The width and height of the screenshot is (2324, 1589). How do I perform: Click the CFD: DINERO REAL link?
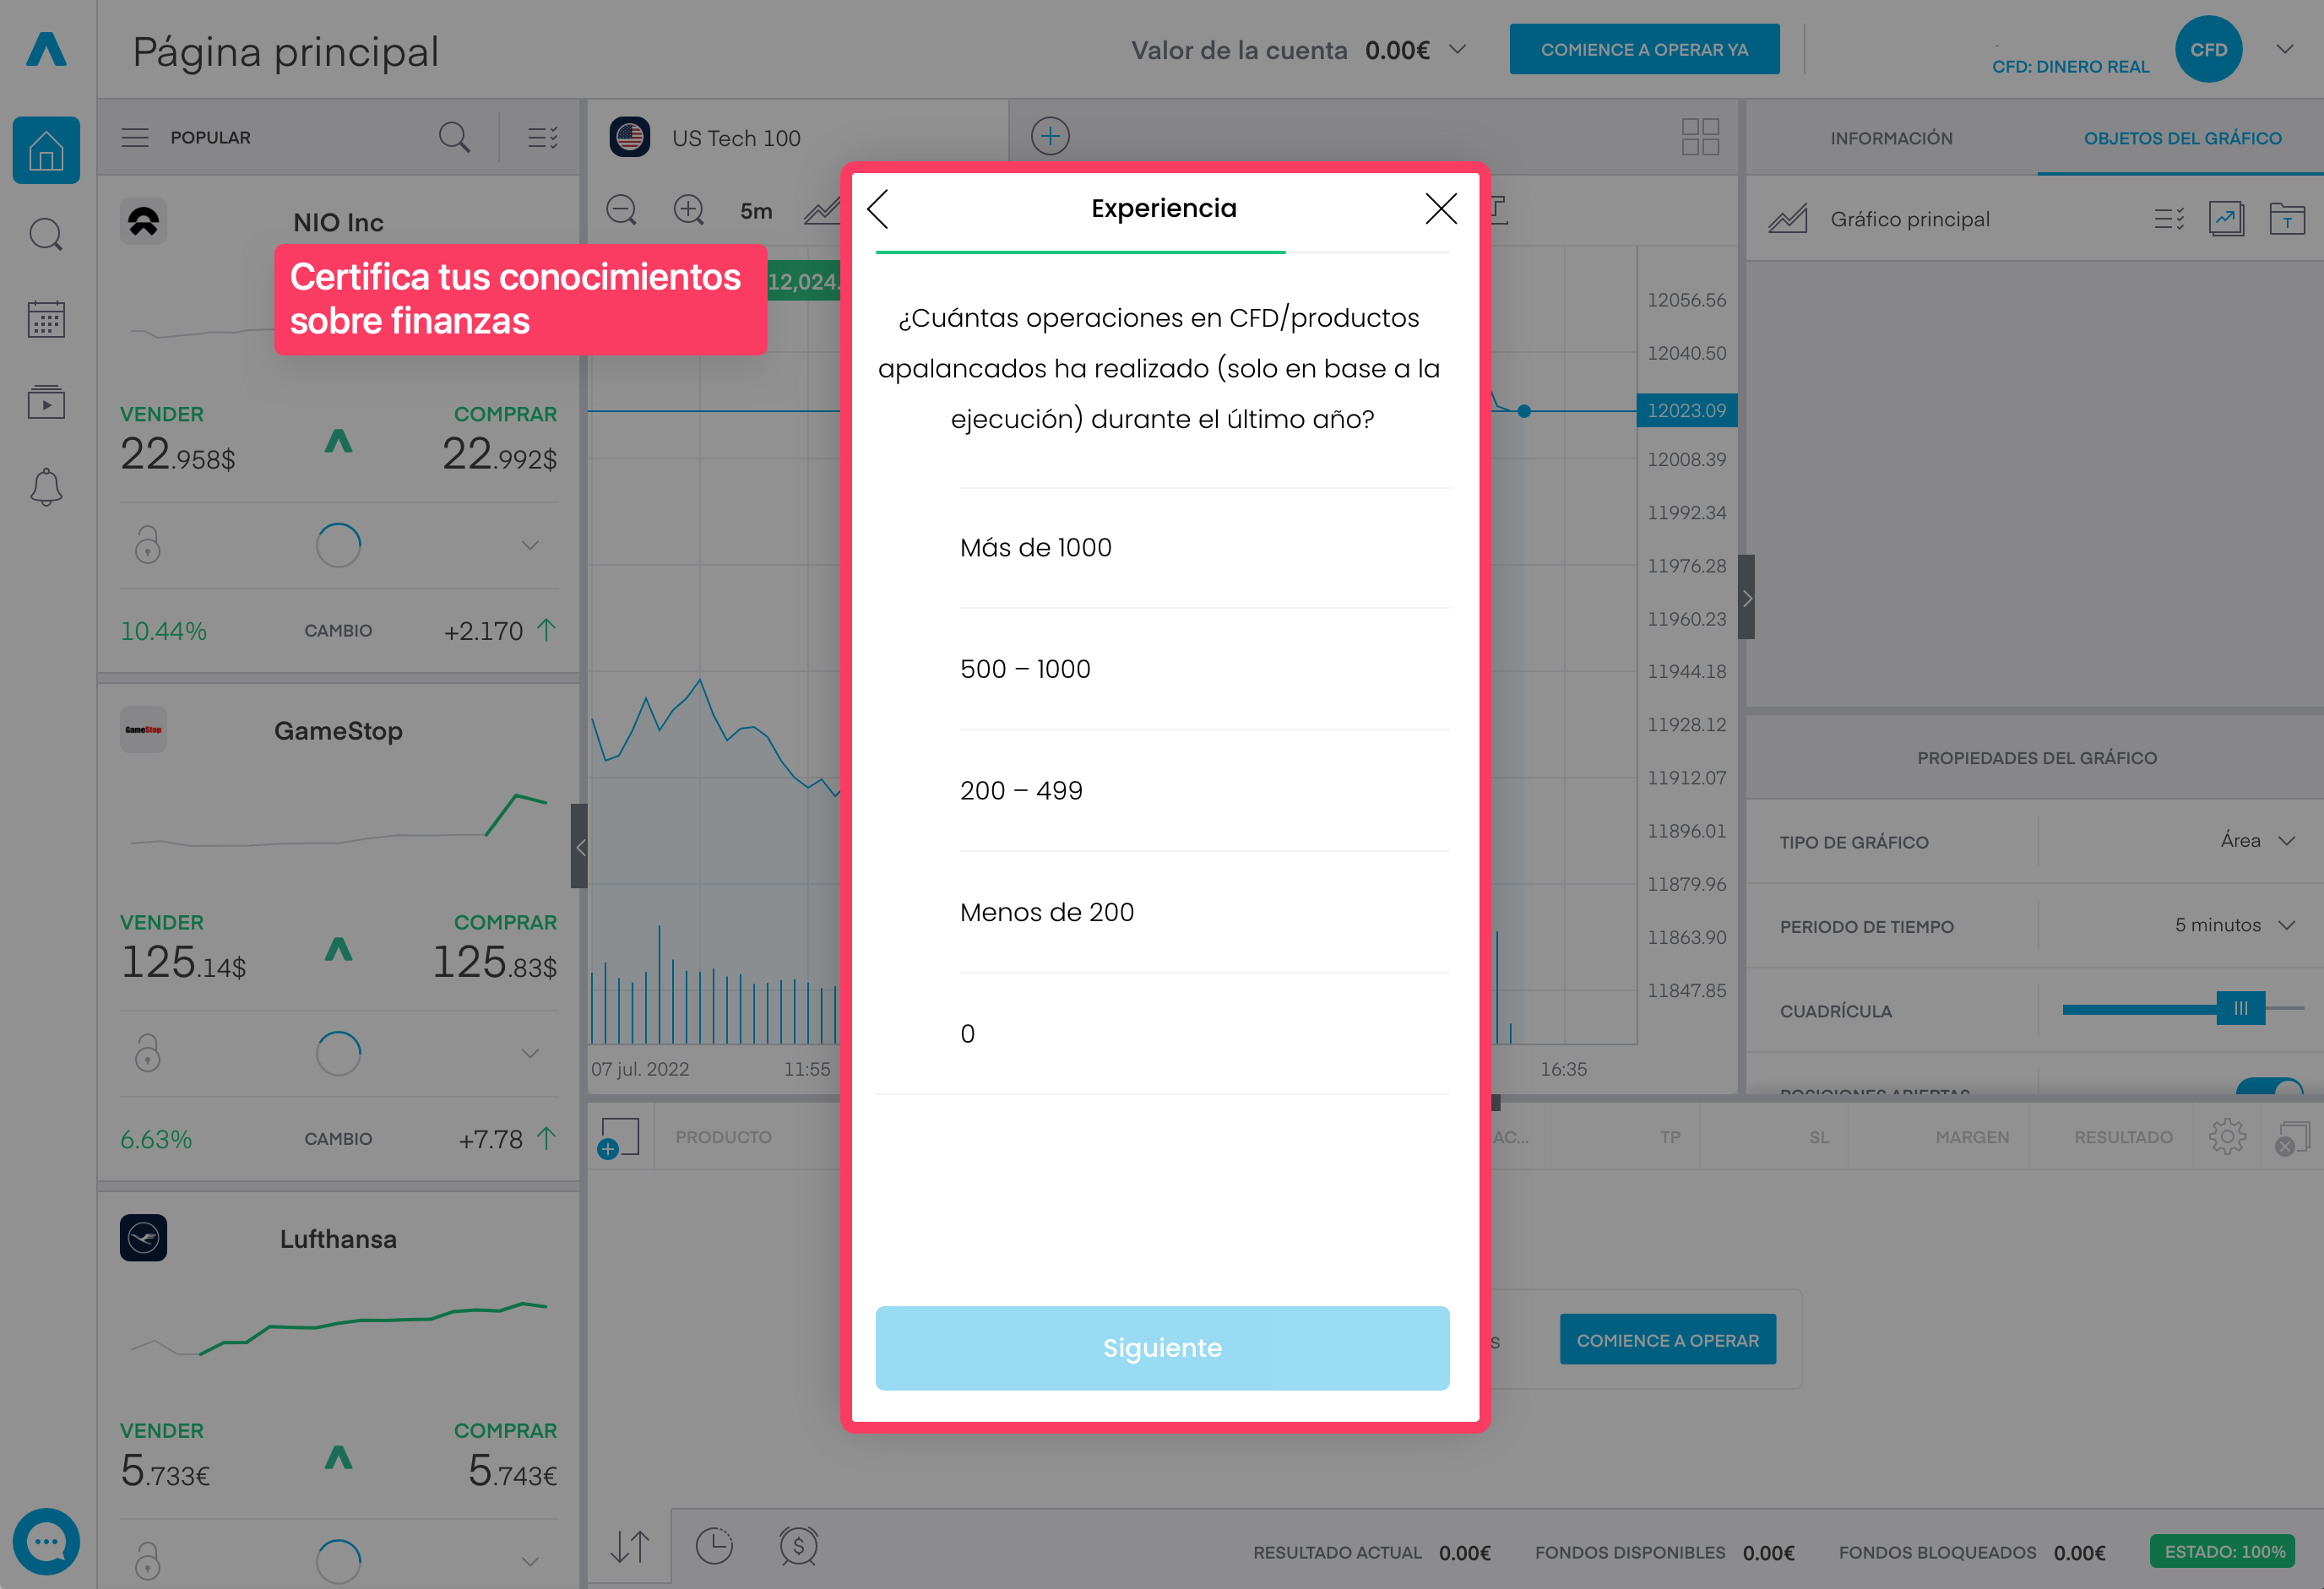pyautogui.click(x=2070, y=66)
